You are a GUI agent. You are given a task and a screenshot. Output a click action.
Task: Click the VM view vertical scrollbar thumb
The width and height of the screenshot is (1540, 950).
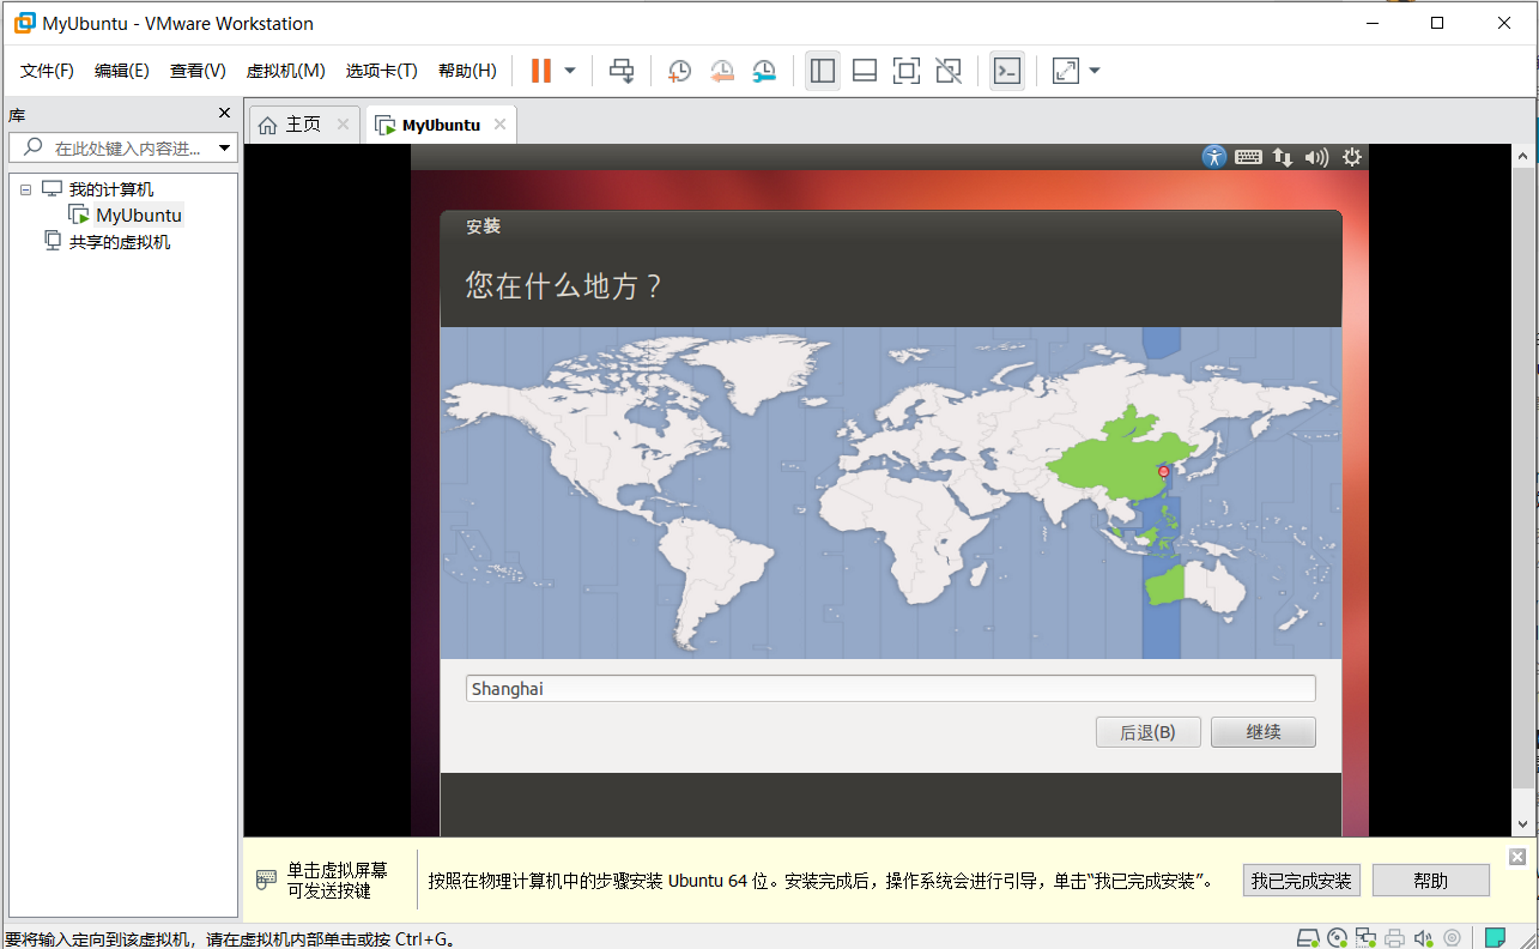coord(1523,478)
